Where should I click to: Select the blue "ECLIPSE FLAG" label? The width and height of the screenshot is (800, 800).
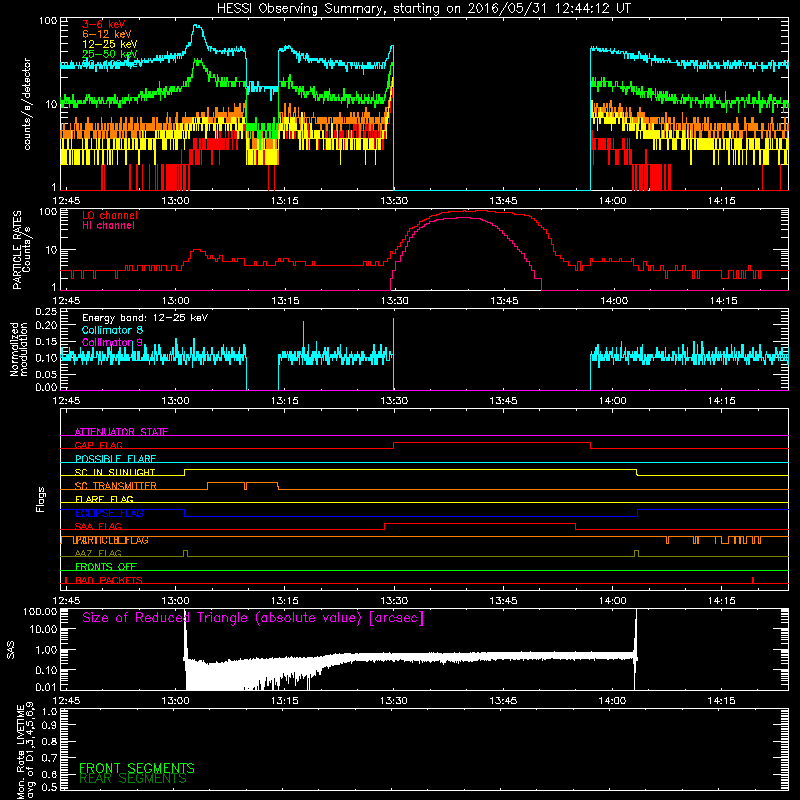[109, 513]
